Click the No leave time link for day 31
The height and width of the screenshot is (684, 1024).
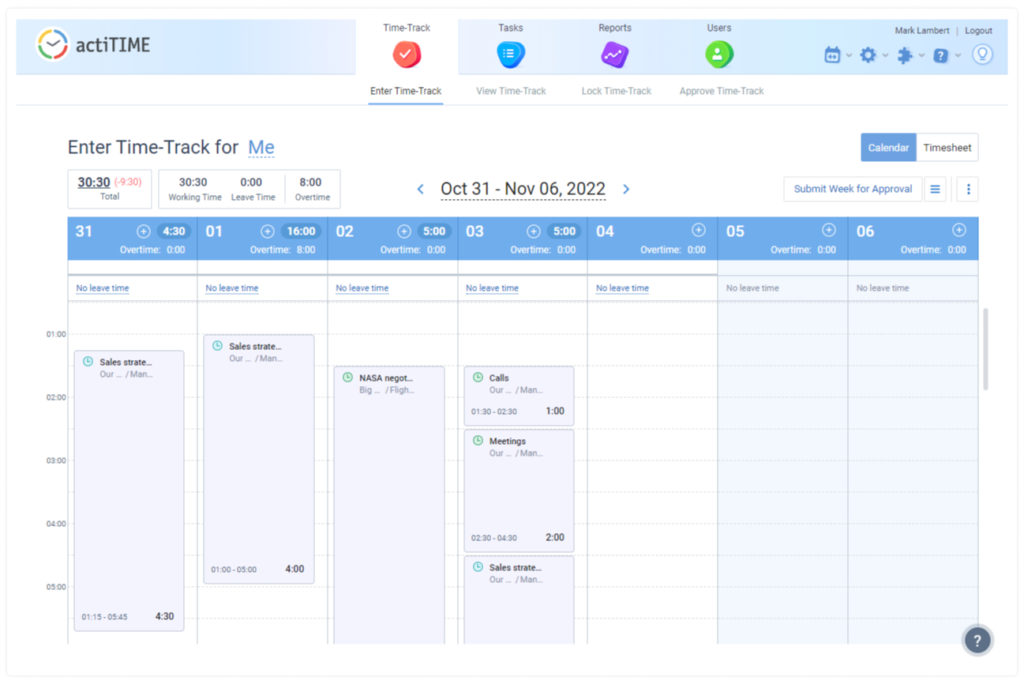pyautogui.click(x=101, y=287)
